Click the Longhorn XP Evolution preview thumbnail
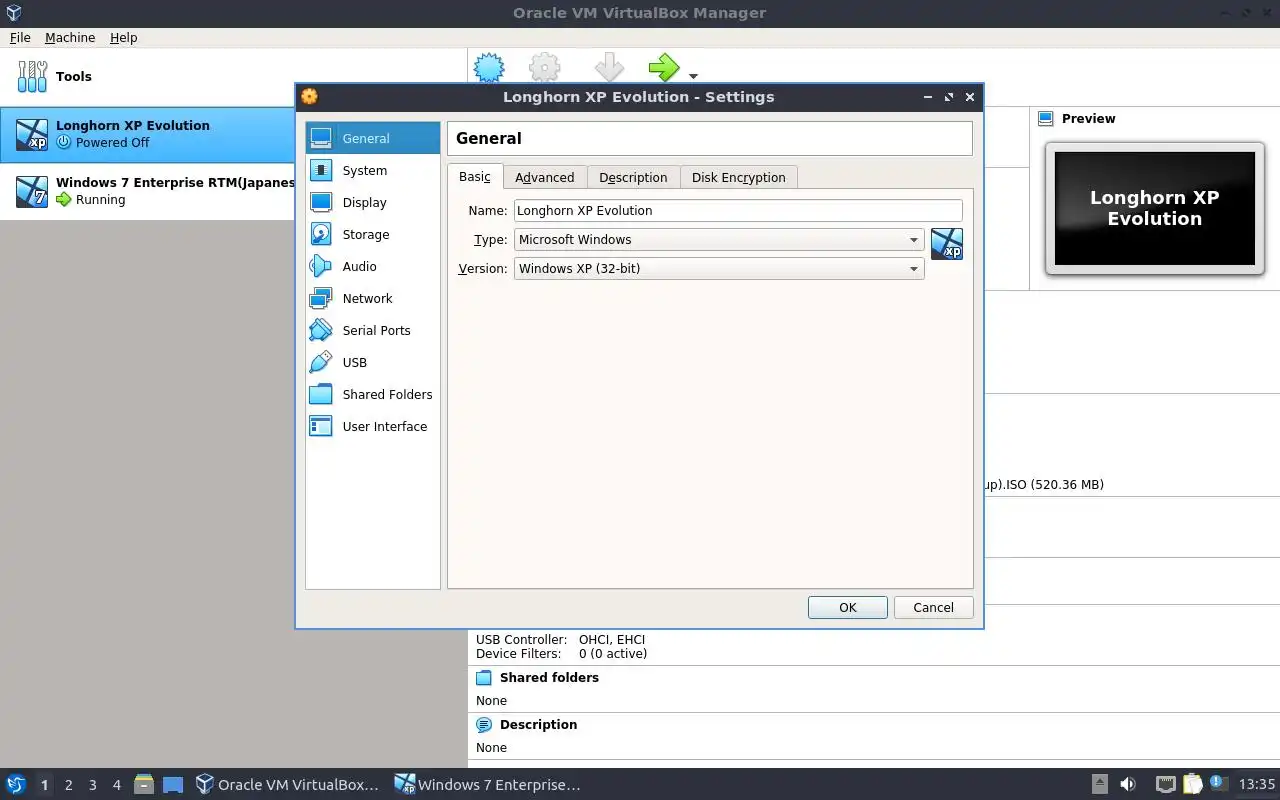 tap(1155, 208)
